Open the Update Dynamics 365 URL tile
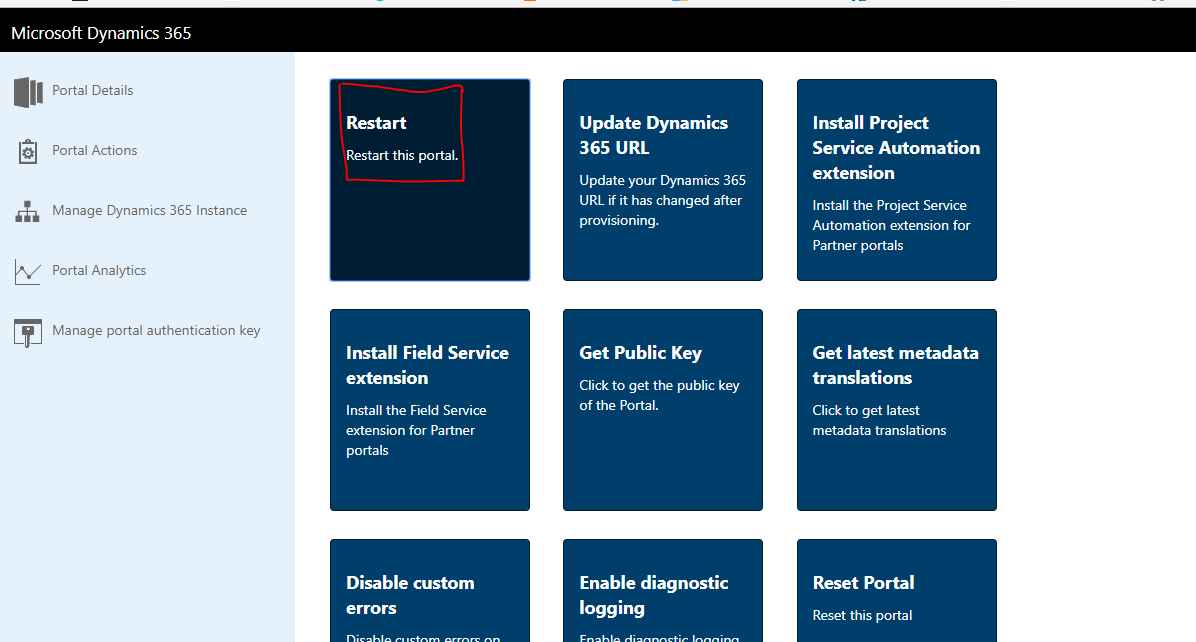 (663, 180)
